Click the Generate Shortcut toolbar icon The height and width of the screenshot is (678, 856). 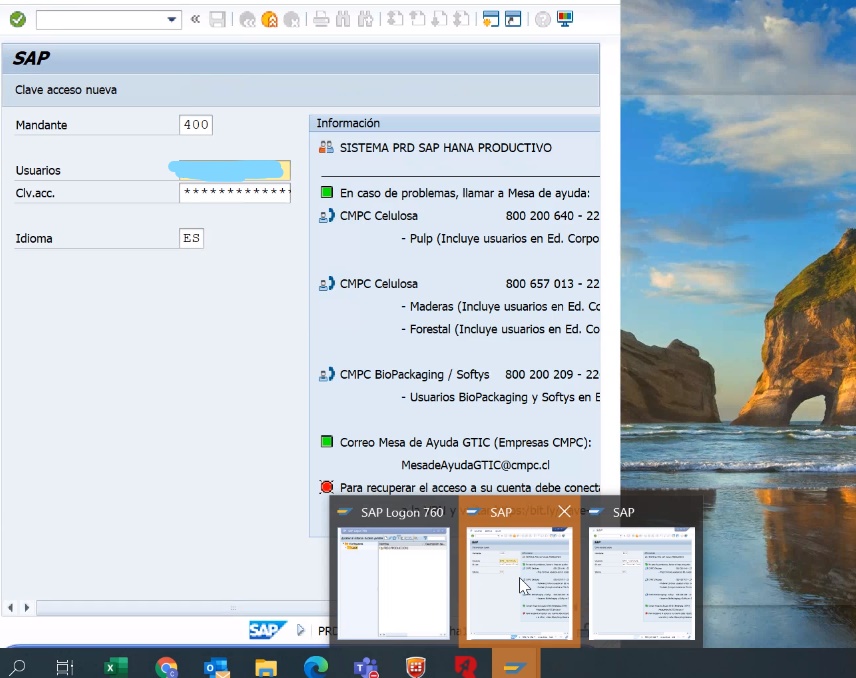(513, 19)
